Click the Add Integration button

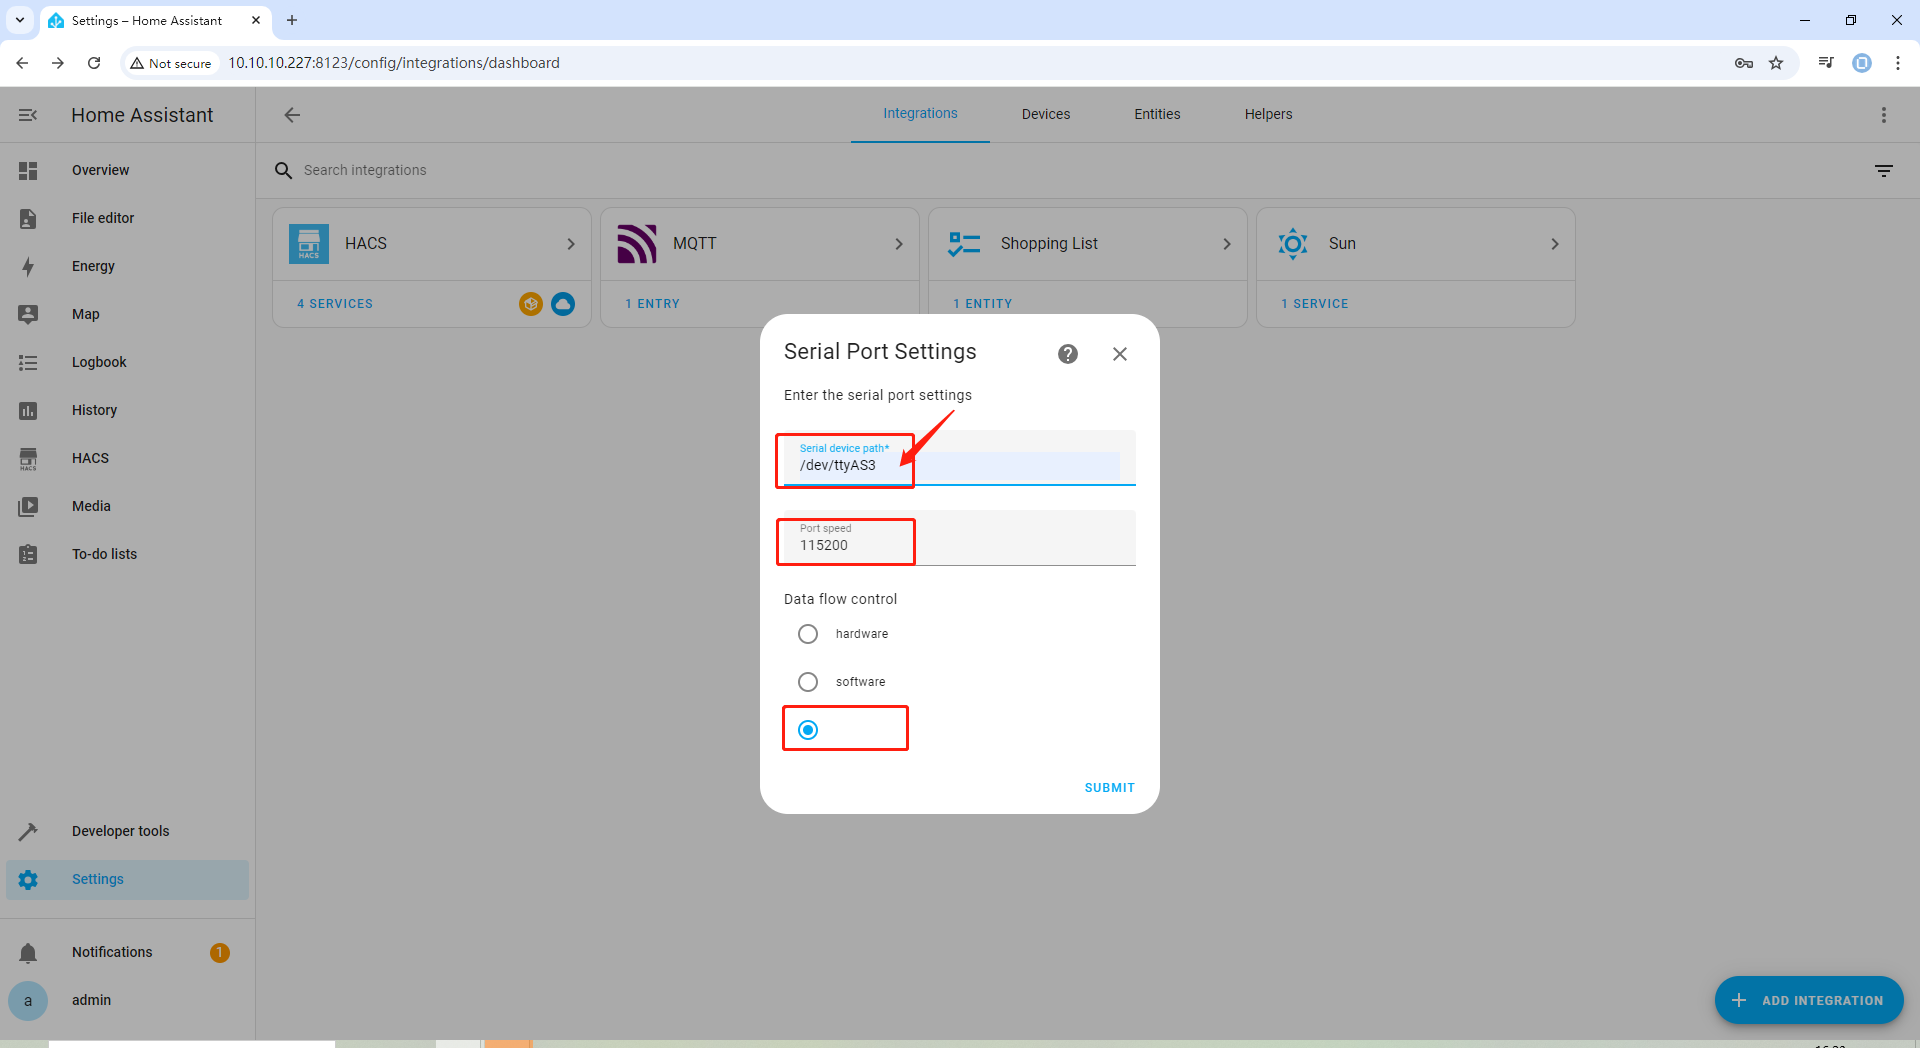click(x=1808, y=1000)
